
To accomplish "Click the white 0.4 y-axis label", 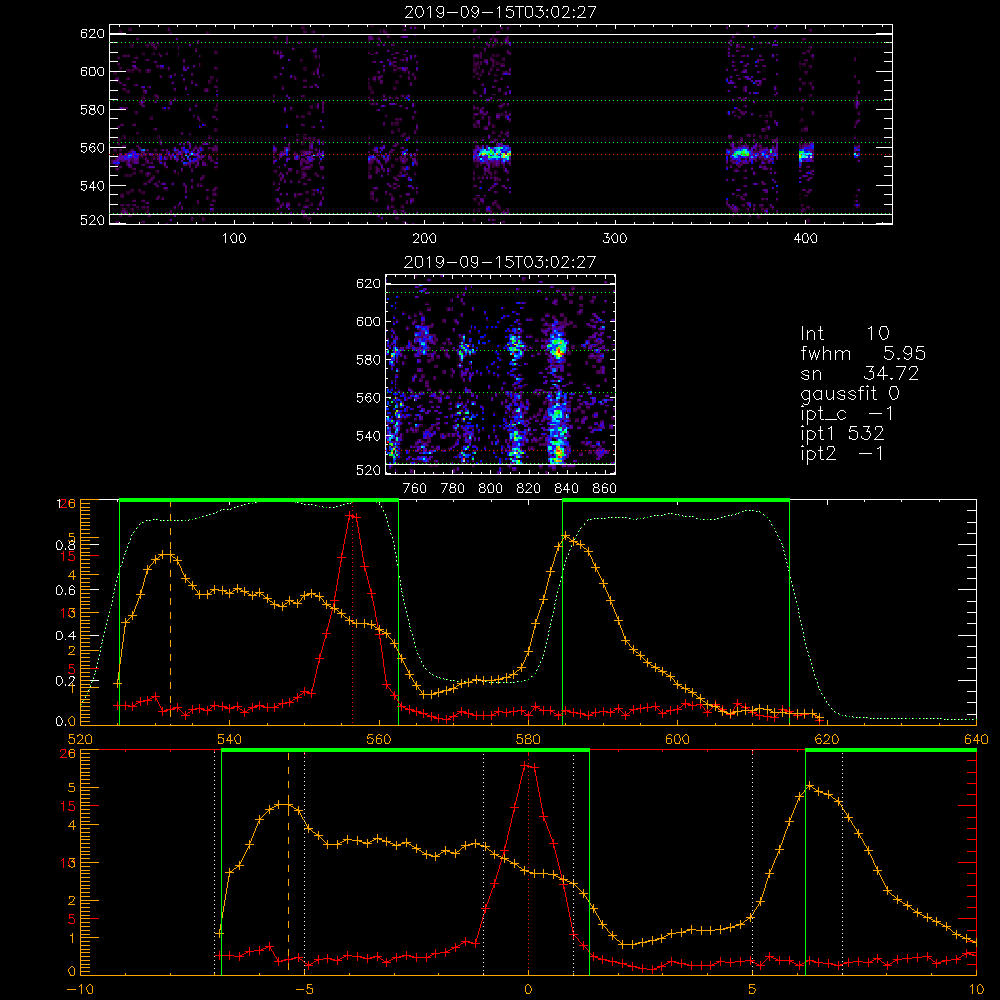I will click(x=65, y=636).
